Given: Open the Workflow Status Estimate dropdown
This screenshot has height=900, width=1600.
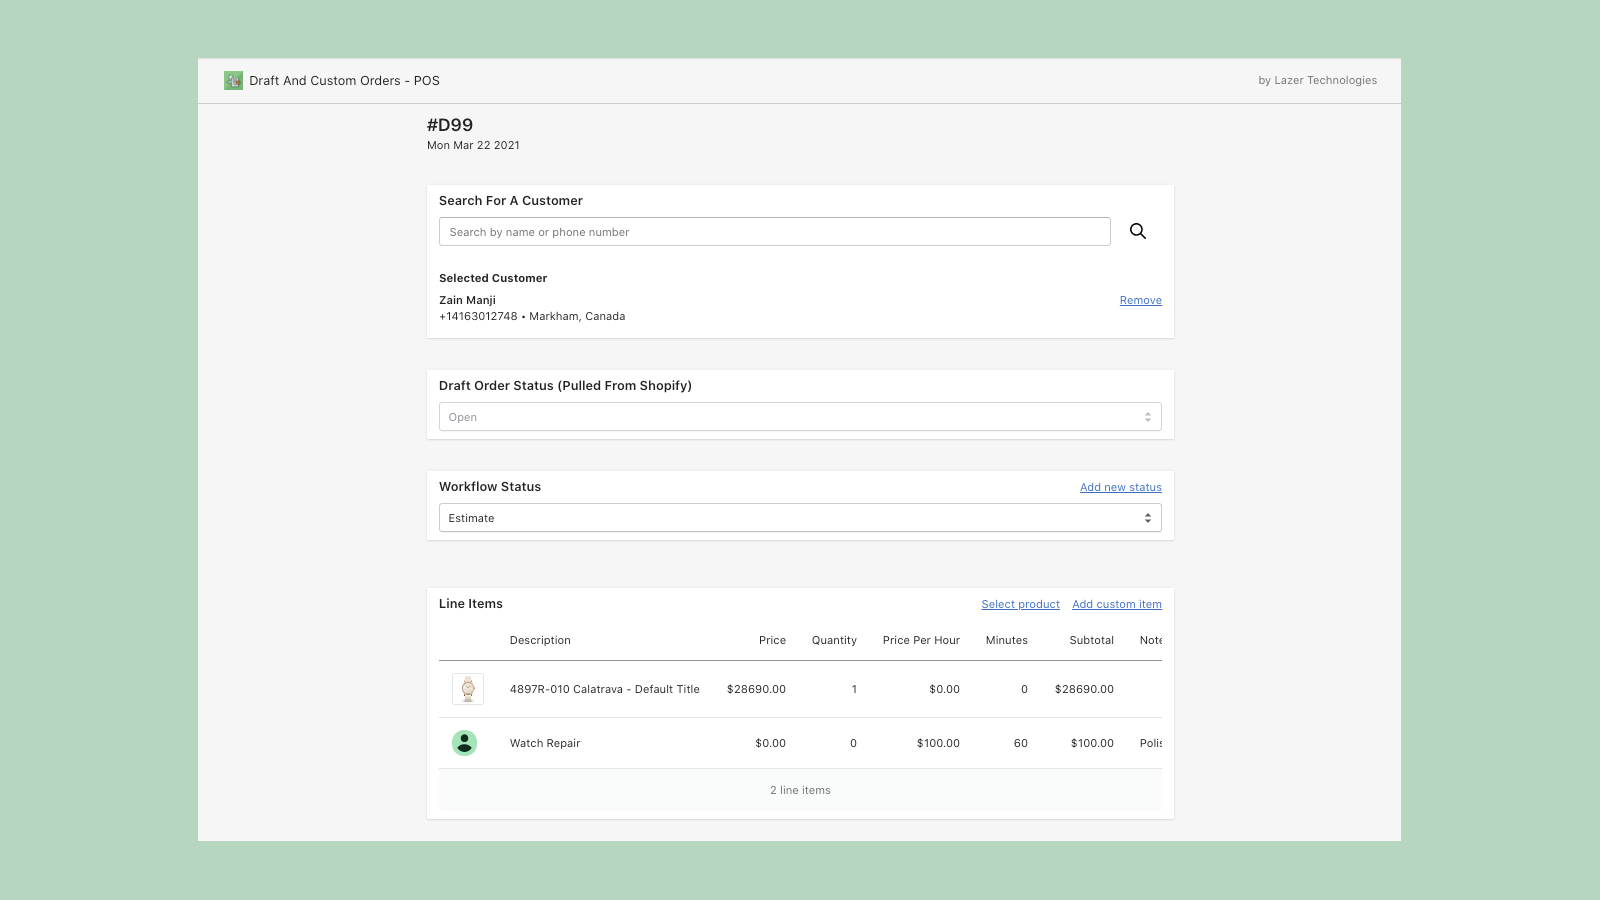Looking at the screenshot, I should [800, 518].
